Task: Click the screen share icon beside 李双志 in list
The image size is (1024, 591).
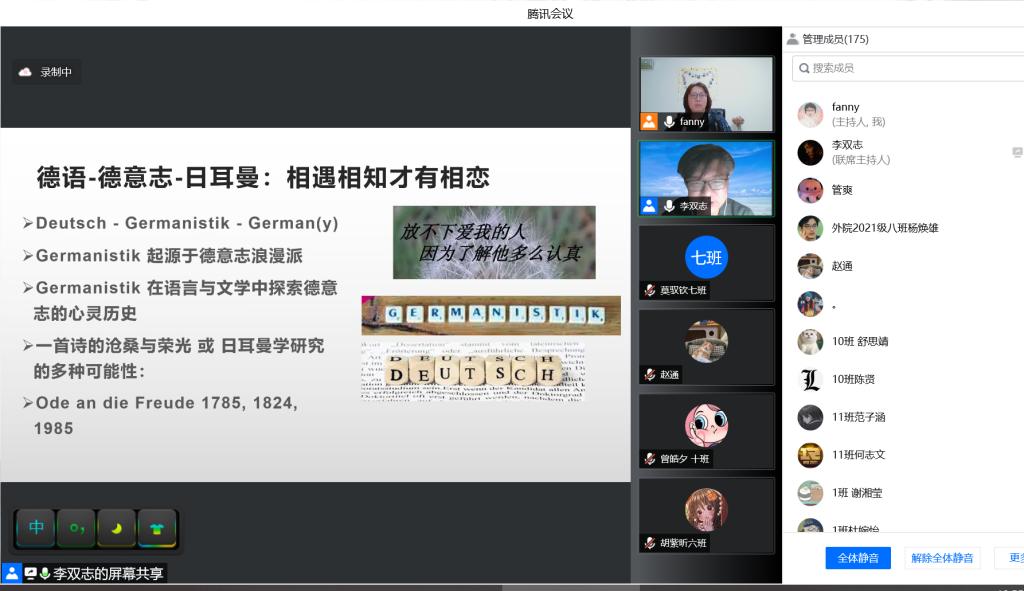Action: point(1017,152)
